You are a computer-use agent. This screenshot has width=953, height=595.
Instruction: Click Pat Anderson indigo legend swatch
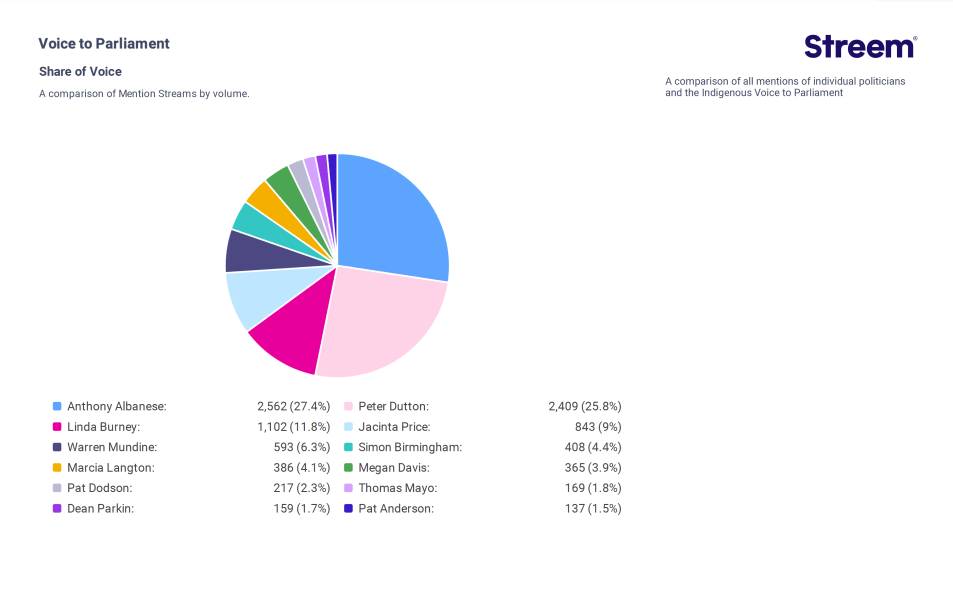tap(348, 508)
